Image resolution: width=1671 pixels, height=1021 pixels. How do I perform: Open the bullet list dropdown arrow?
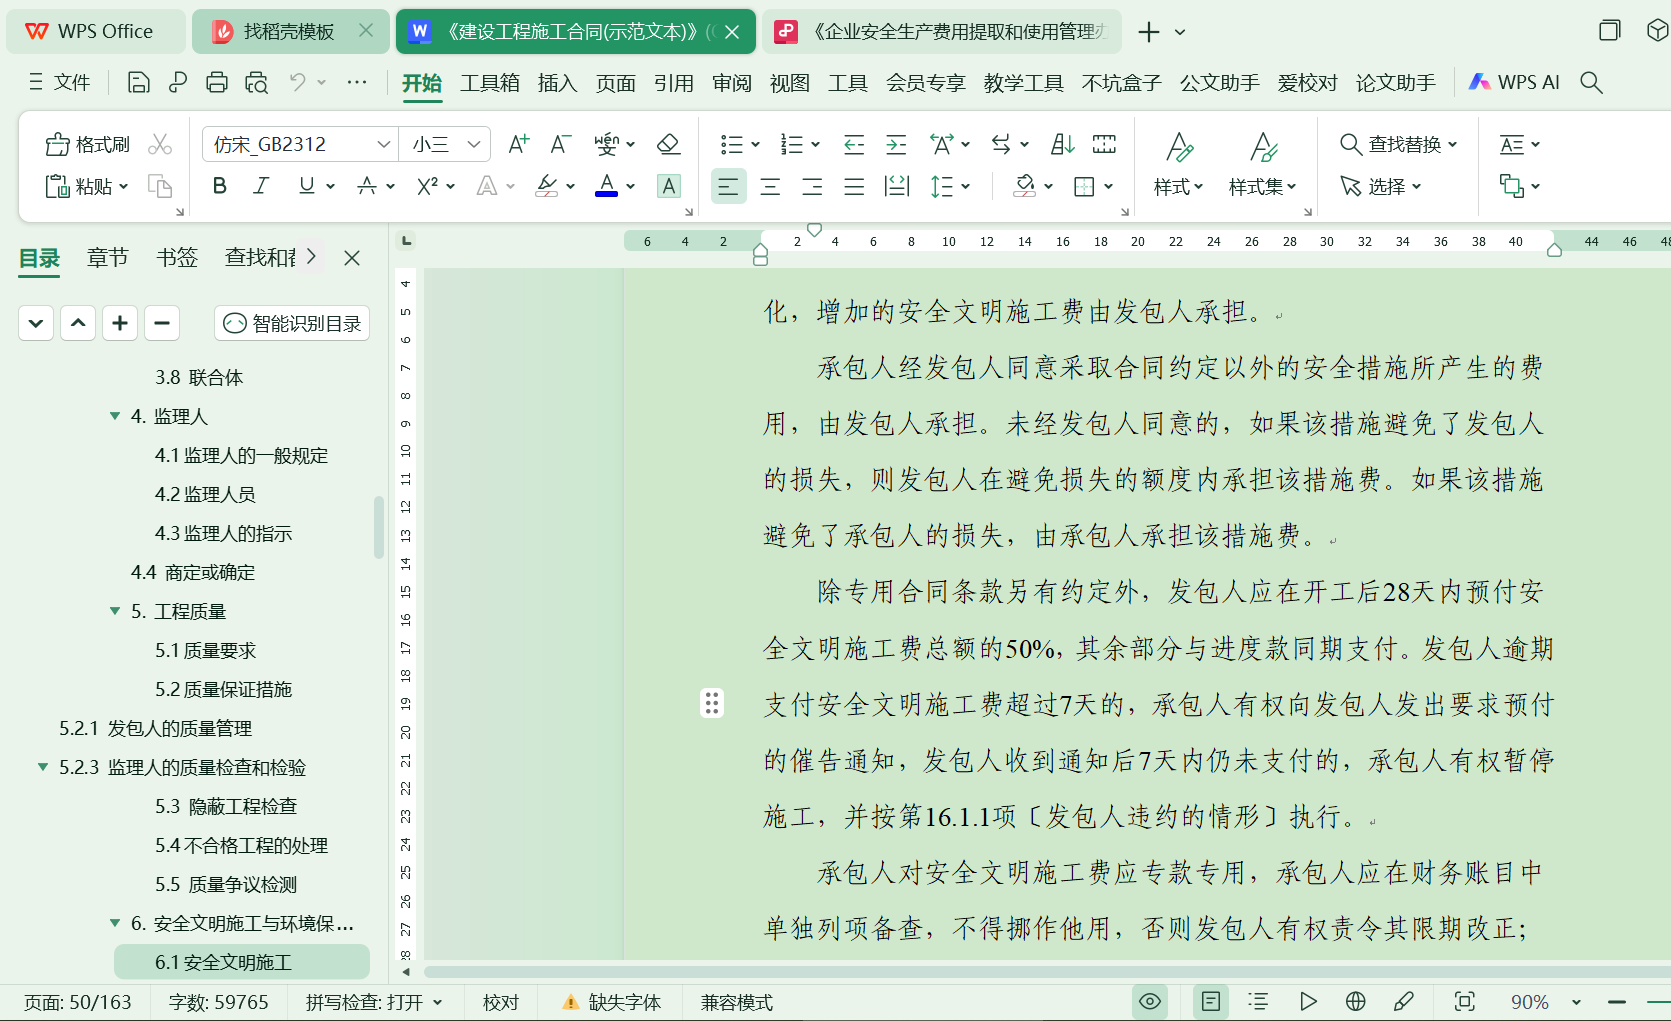(755, 145)
